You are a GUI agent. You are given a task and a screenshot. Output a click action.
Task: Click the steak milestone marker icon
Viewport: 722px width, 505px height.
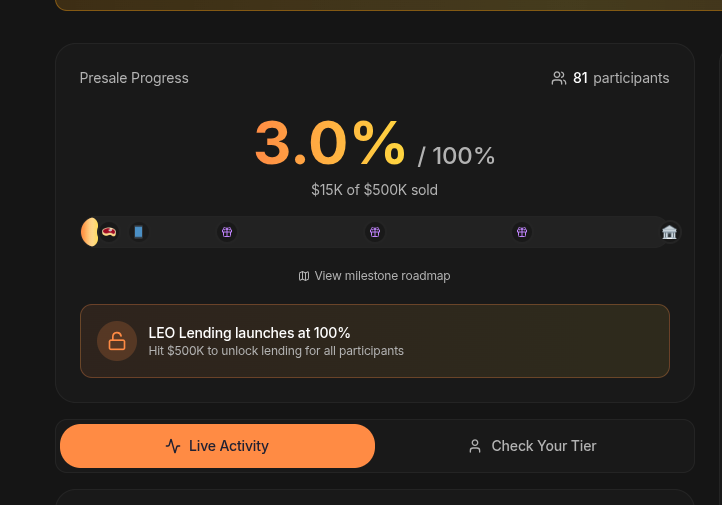[109, 232]
